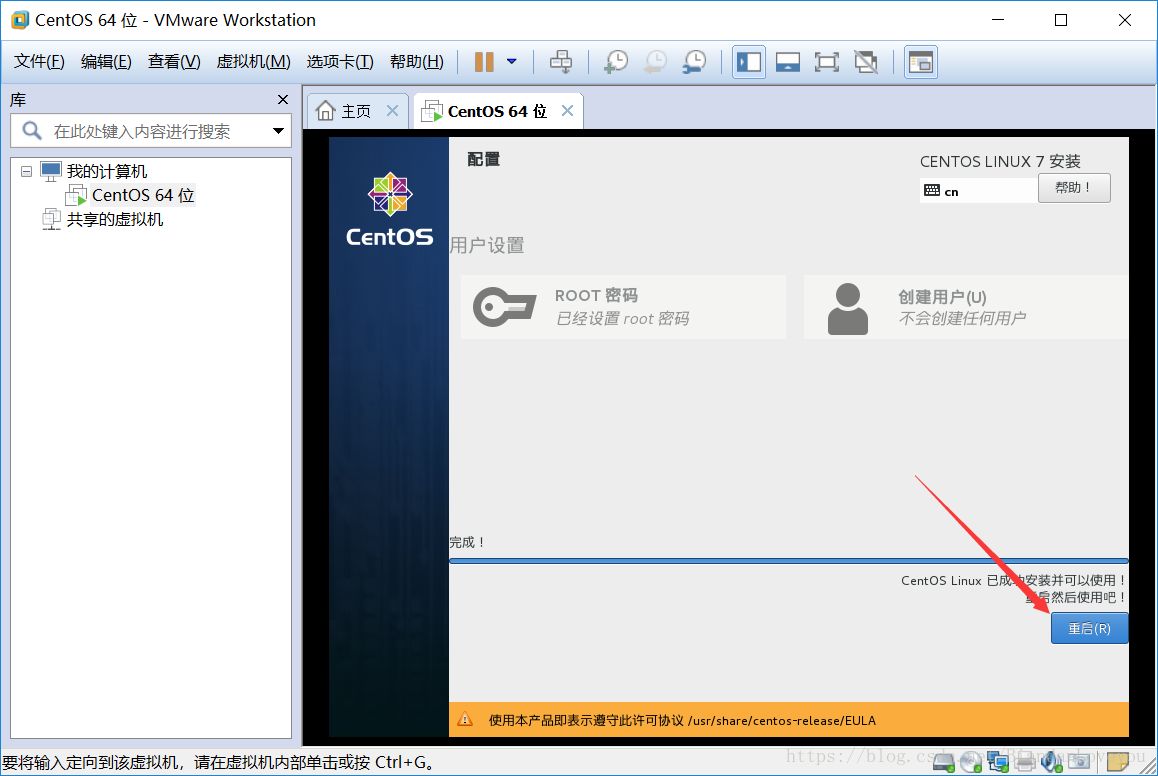Minimize the VMware Workstation window
1158x776 pixels.
point(998,20)
